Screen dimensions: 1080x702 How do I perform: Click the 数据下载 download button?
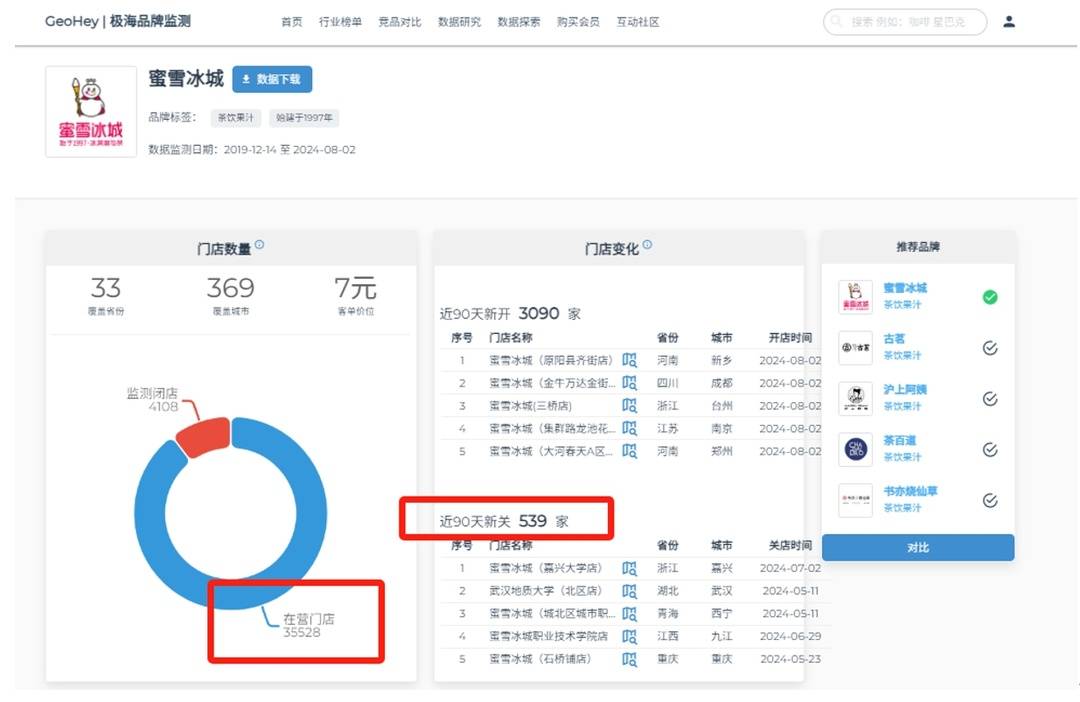272,79
